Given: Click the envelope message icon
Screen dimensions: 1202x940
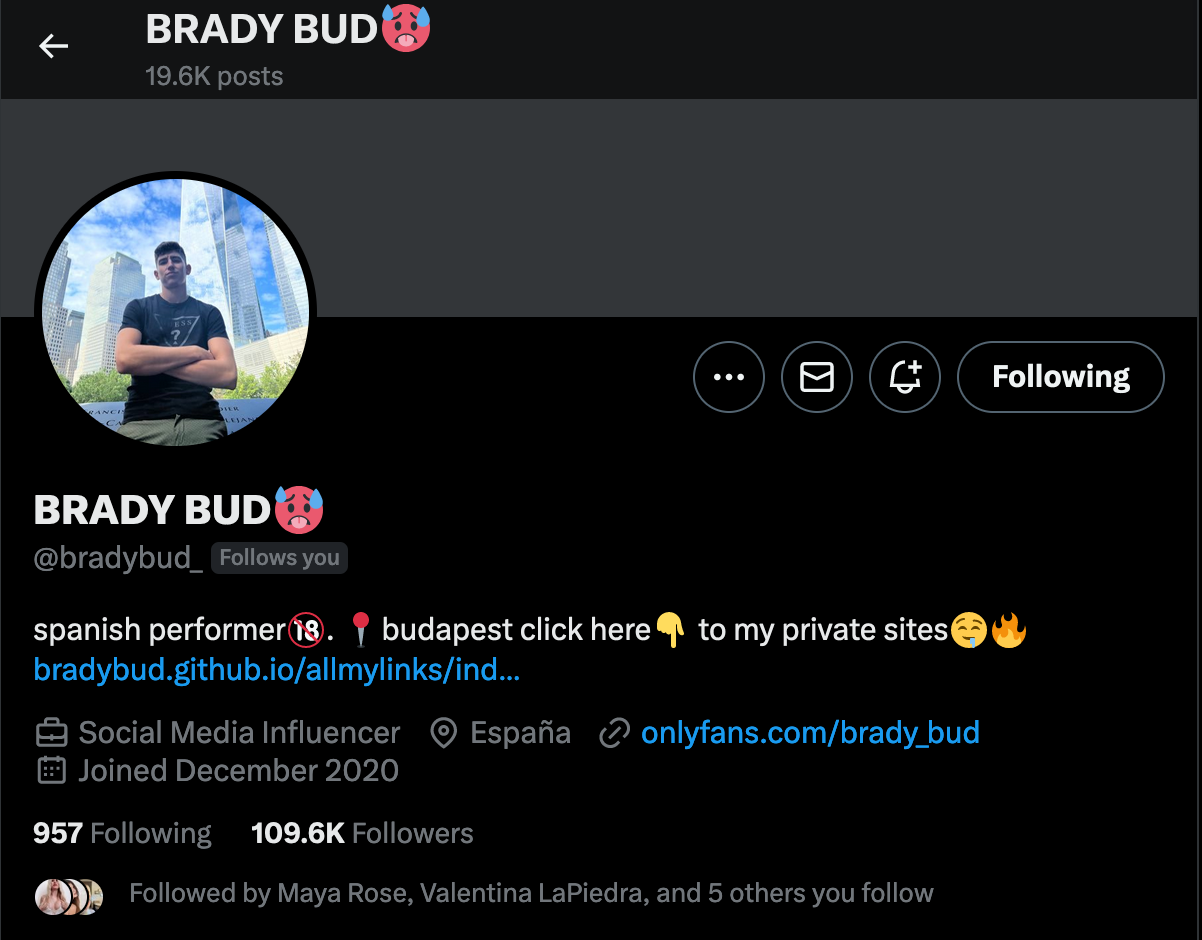Looking at the screenshot, I should coord(817,377).
